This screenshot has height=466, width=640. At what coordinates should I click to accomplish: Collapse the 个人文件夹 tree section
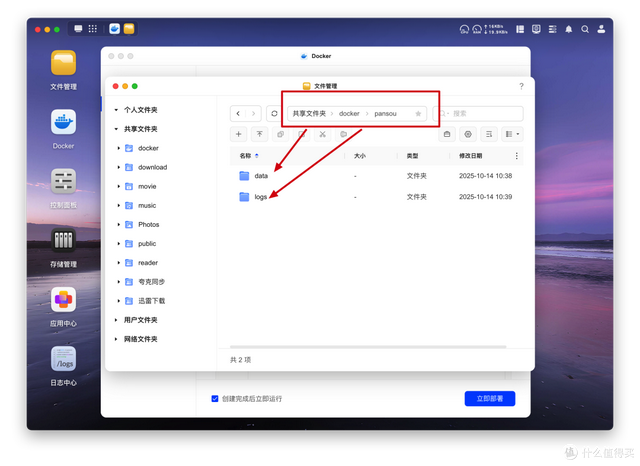[116, 110]
